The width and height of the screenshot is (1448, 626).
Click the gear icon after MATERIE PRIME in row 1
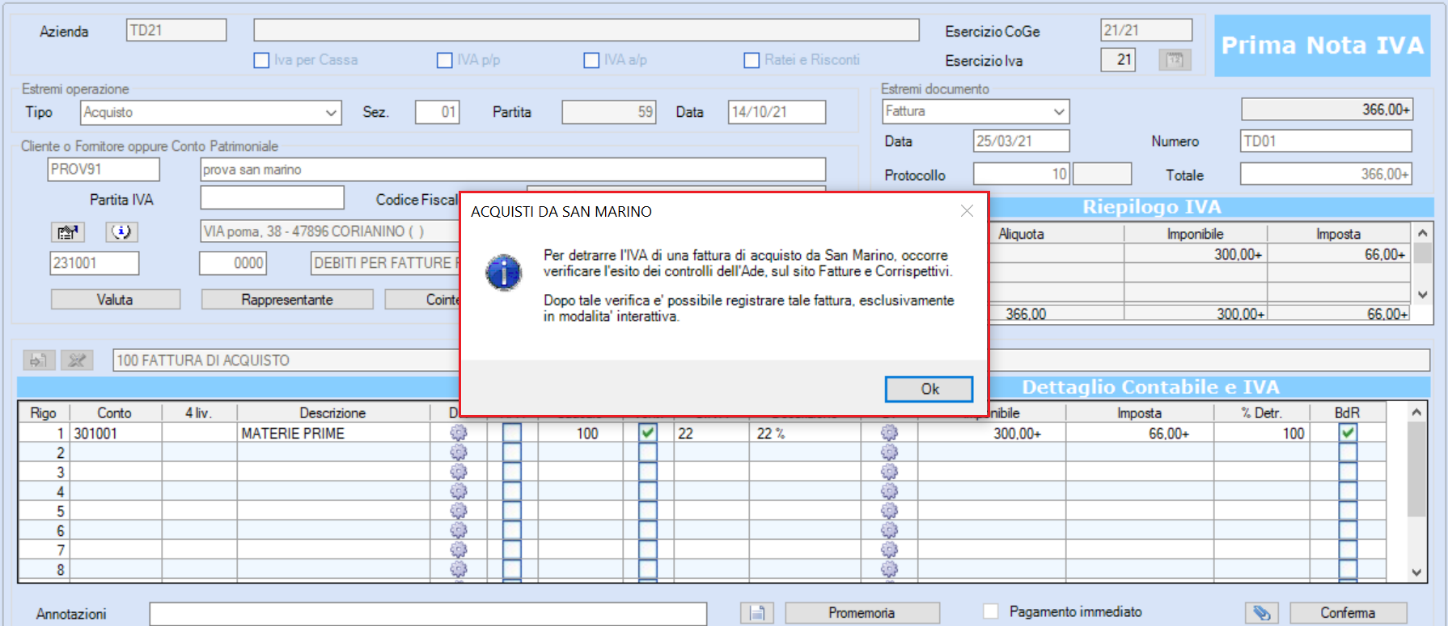tap(459, 433)
